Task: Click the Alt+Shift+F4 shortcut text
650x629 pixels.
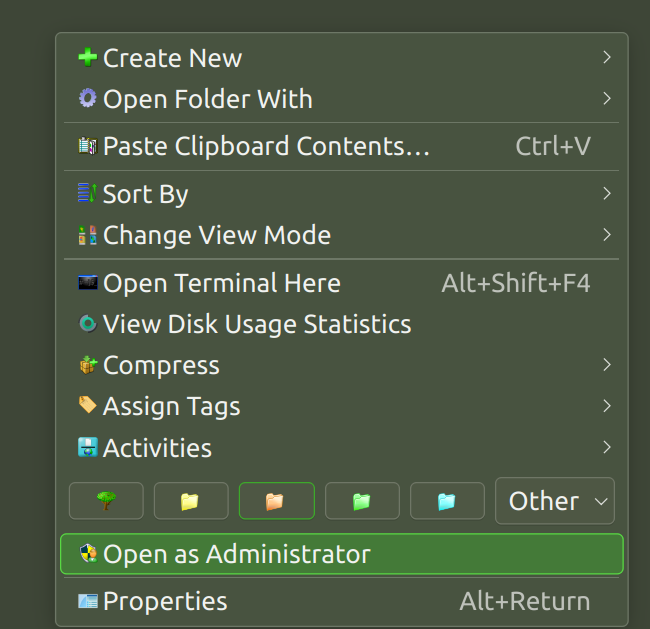Action: click(516, 283)
